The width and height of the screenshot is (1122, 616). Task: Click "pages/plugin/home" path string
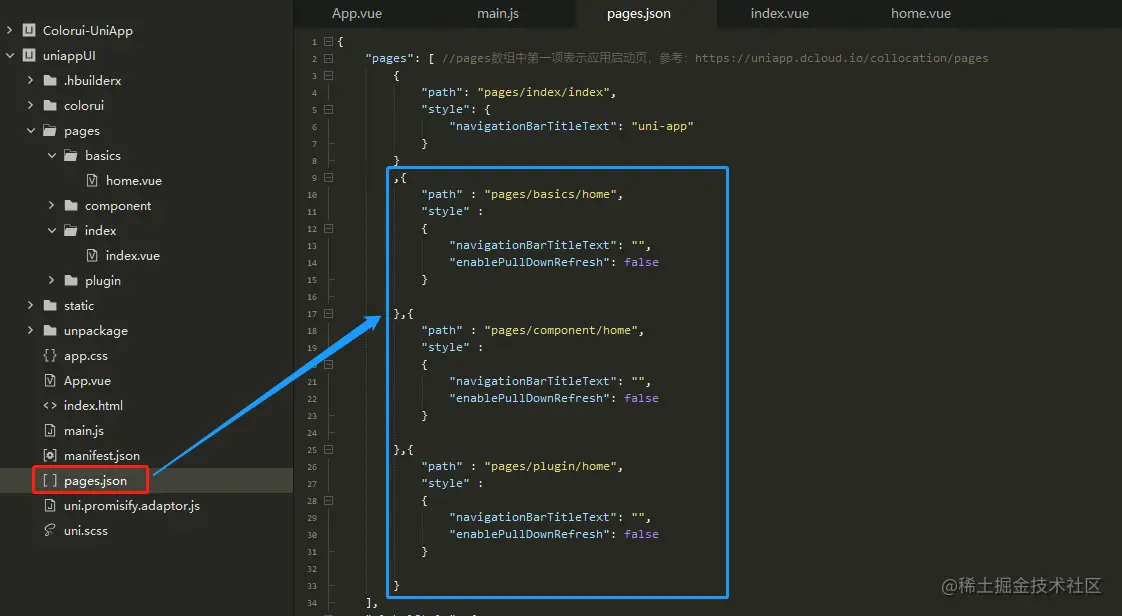(x=550, y=466)
